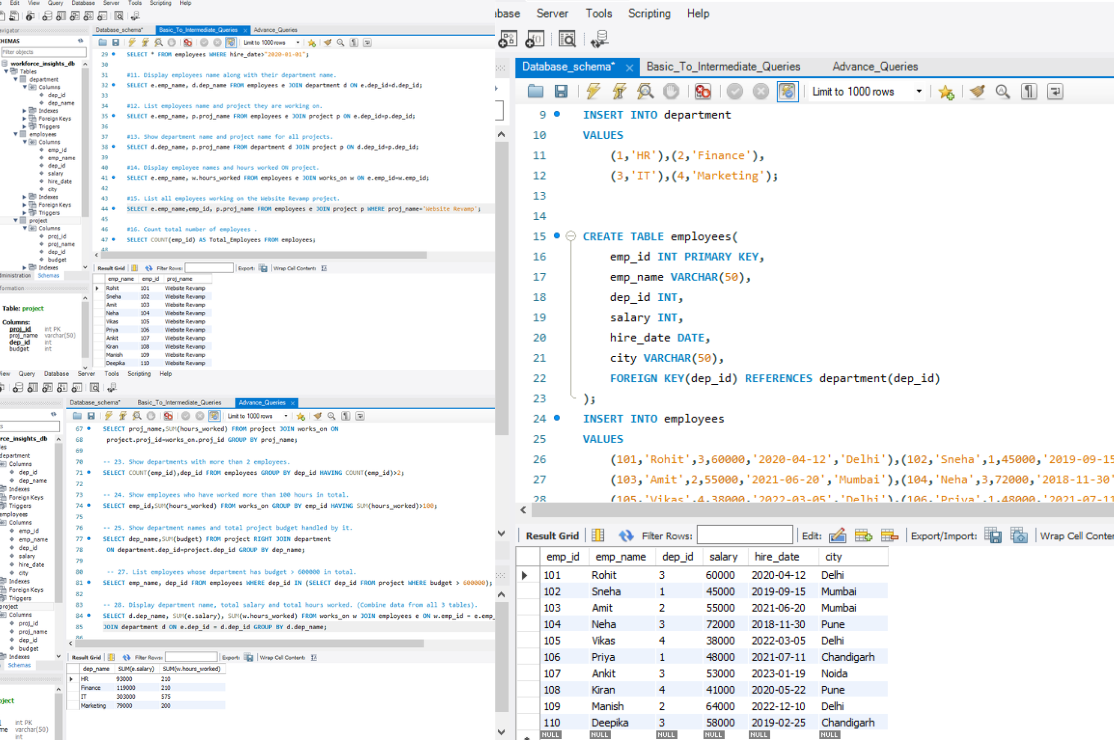Image resolution: width=1114 pixels, height=740 pixels.
Task: Open the Limit to 1000 rows dropdown
Action: 919,91
